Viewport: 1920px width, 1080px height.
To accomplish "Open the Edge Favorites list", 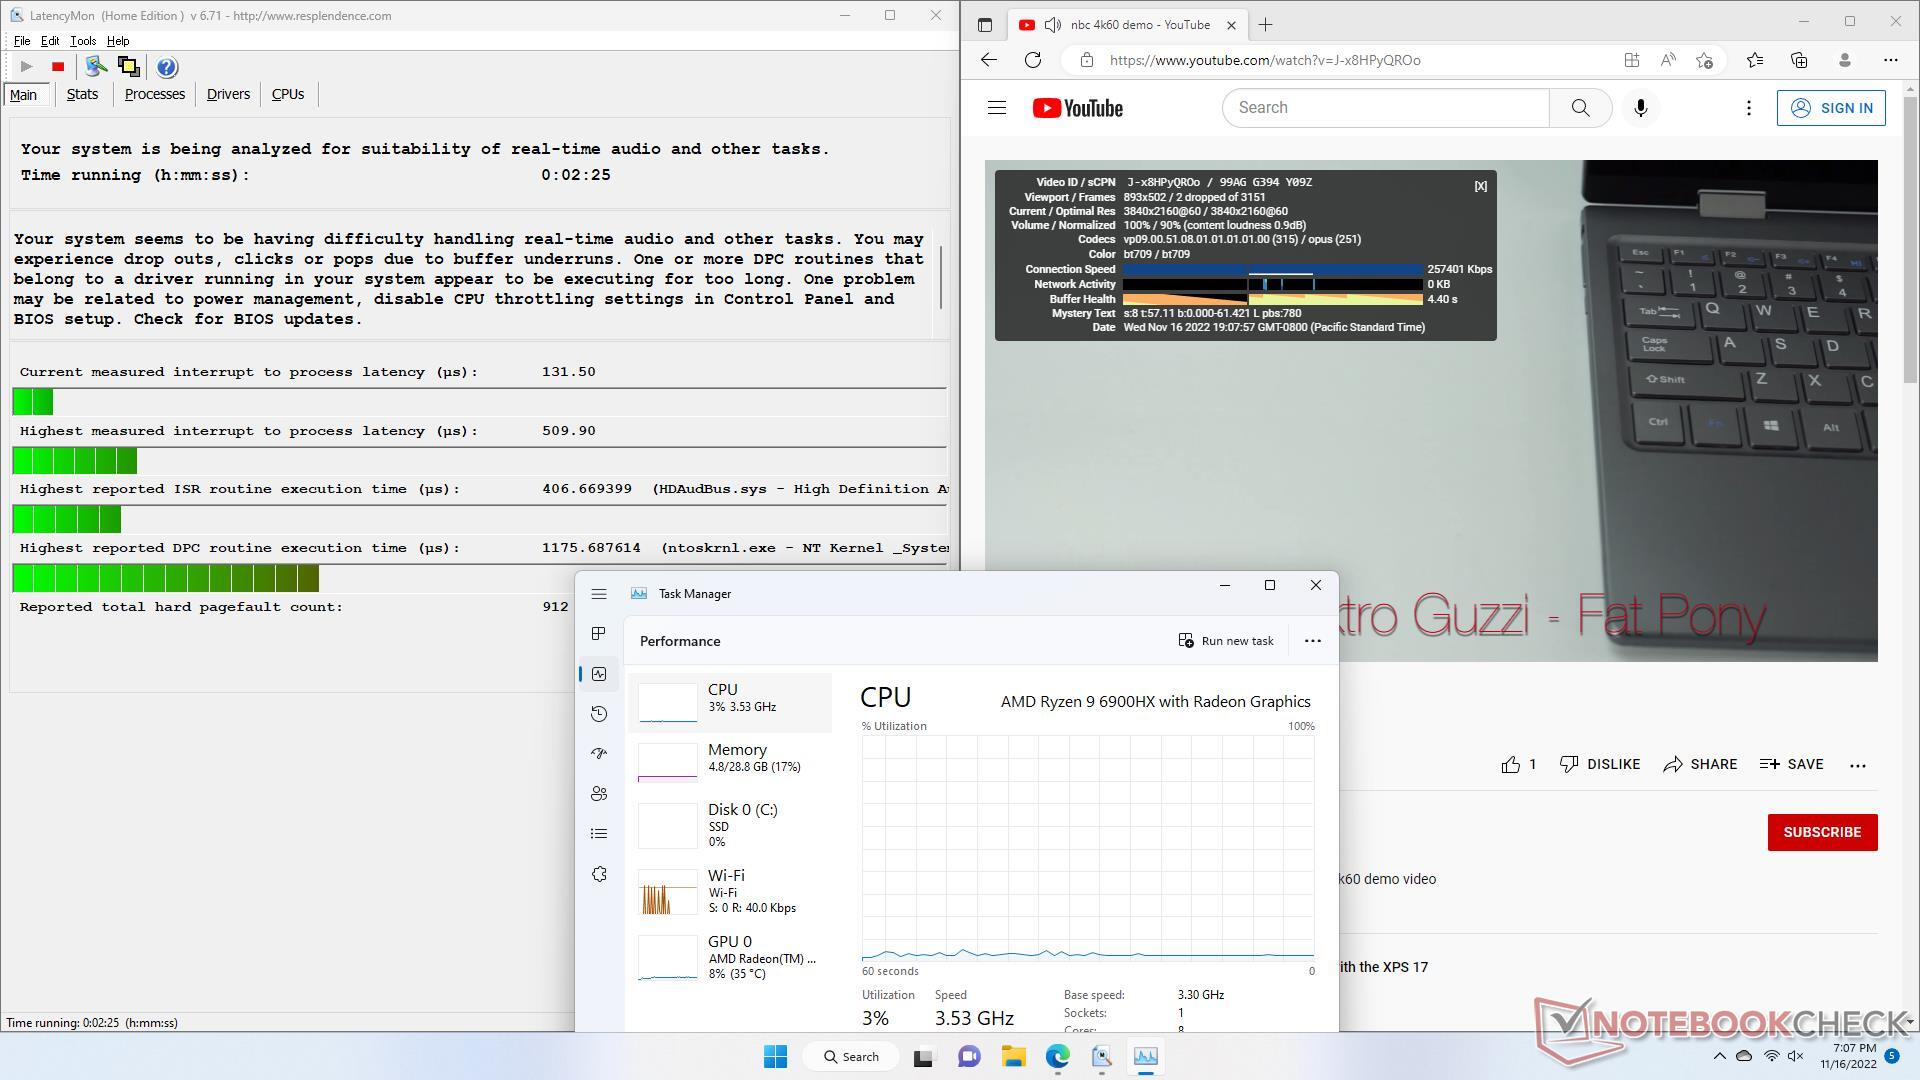I will [1755, 60].
